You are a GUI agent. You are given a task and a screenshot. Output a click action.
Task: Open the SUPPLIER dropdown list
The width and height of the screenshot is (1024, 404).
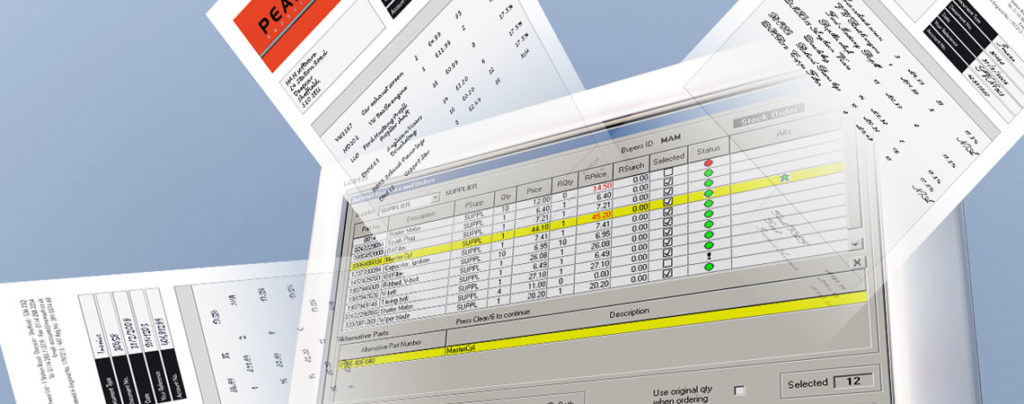pos(435,197)
